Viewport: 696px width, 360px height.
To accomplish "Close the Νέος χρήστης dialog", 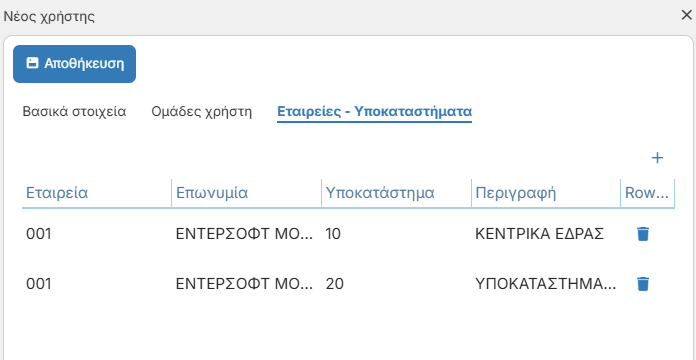I will (686, 16).
